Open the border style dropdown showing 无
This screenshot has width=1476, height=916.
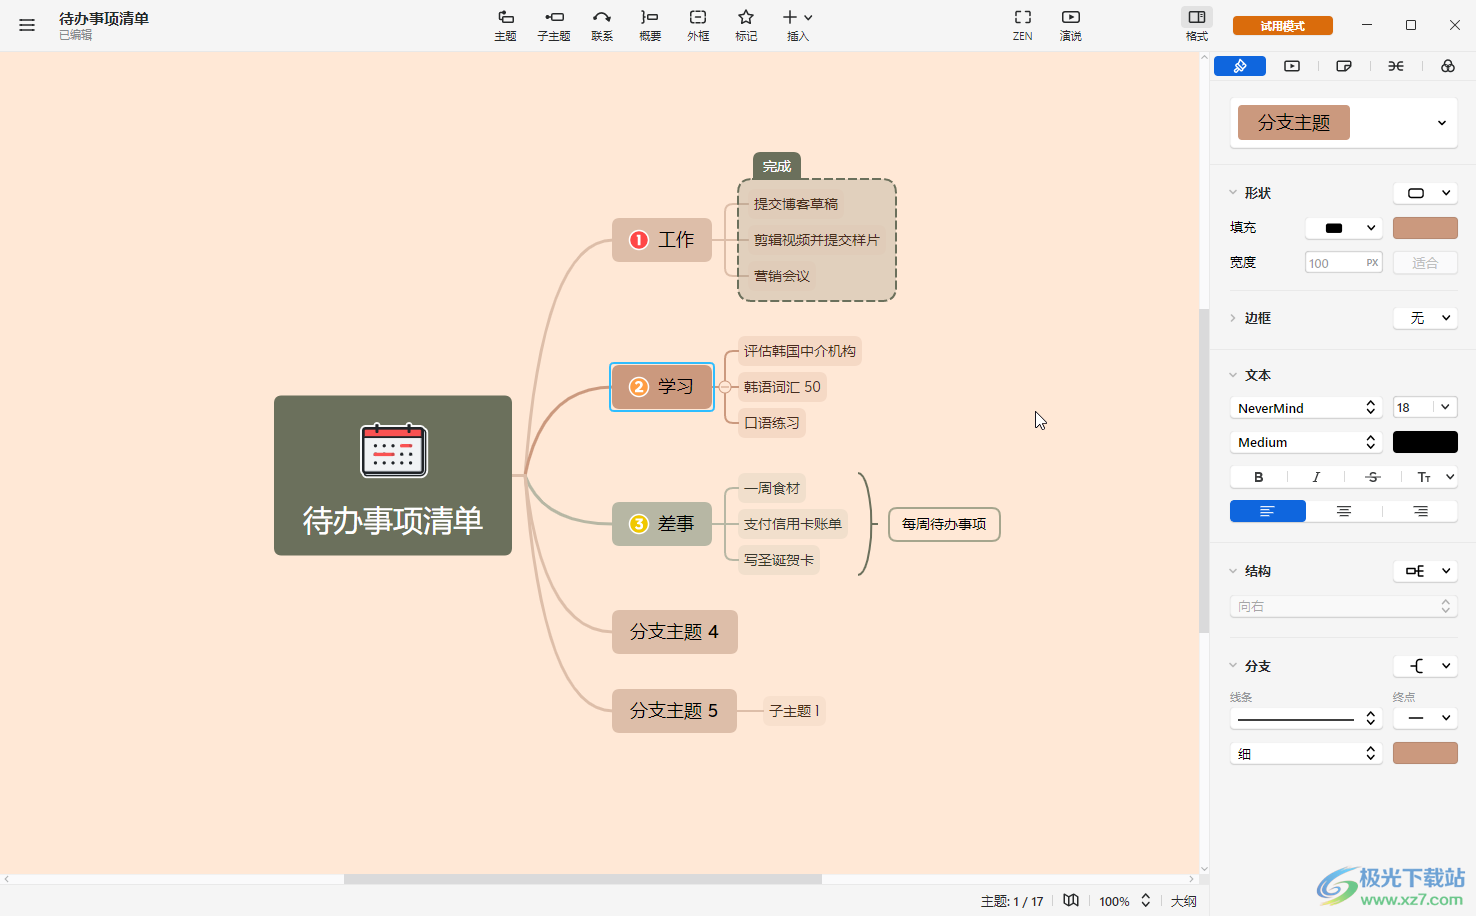[x=1425, y=318]
